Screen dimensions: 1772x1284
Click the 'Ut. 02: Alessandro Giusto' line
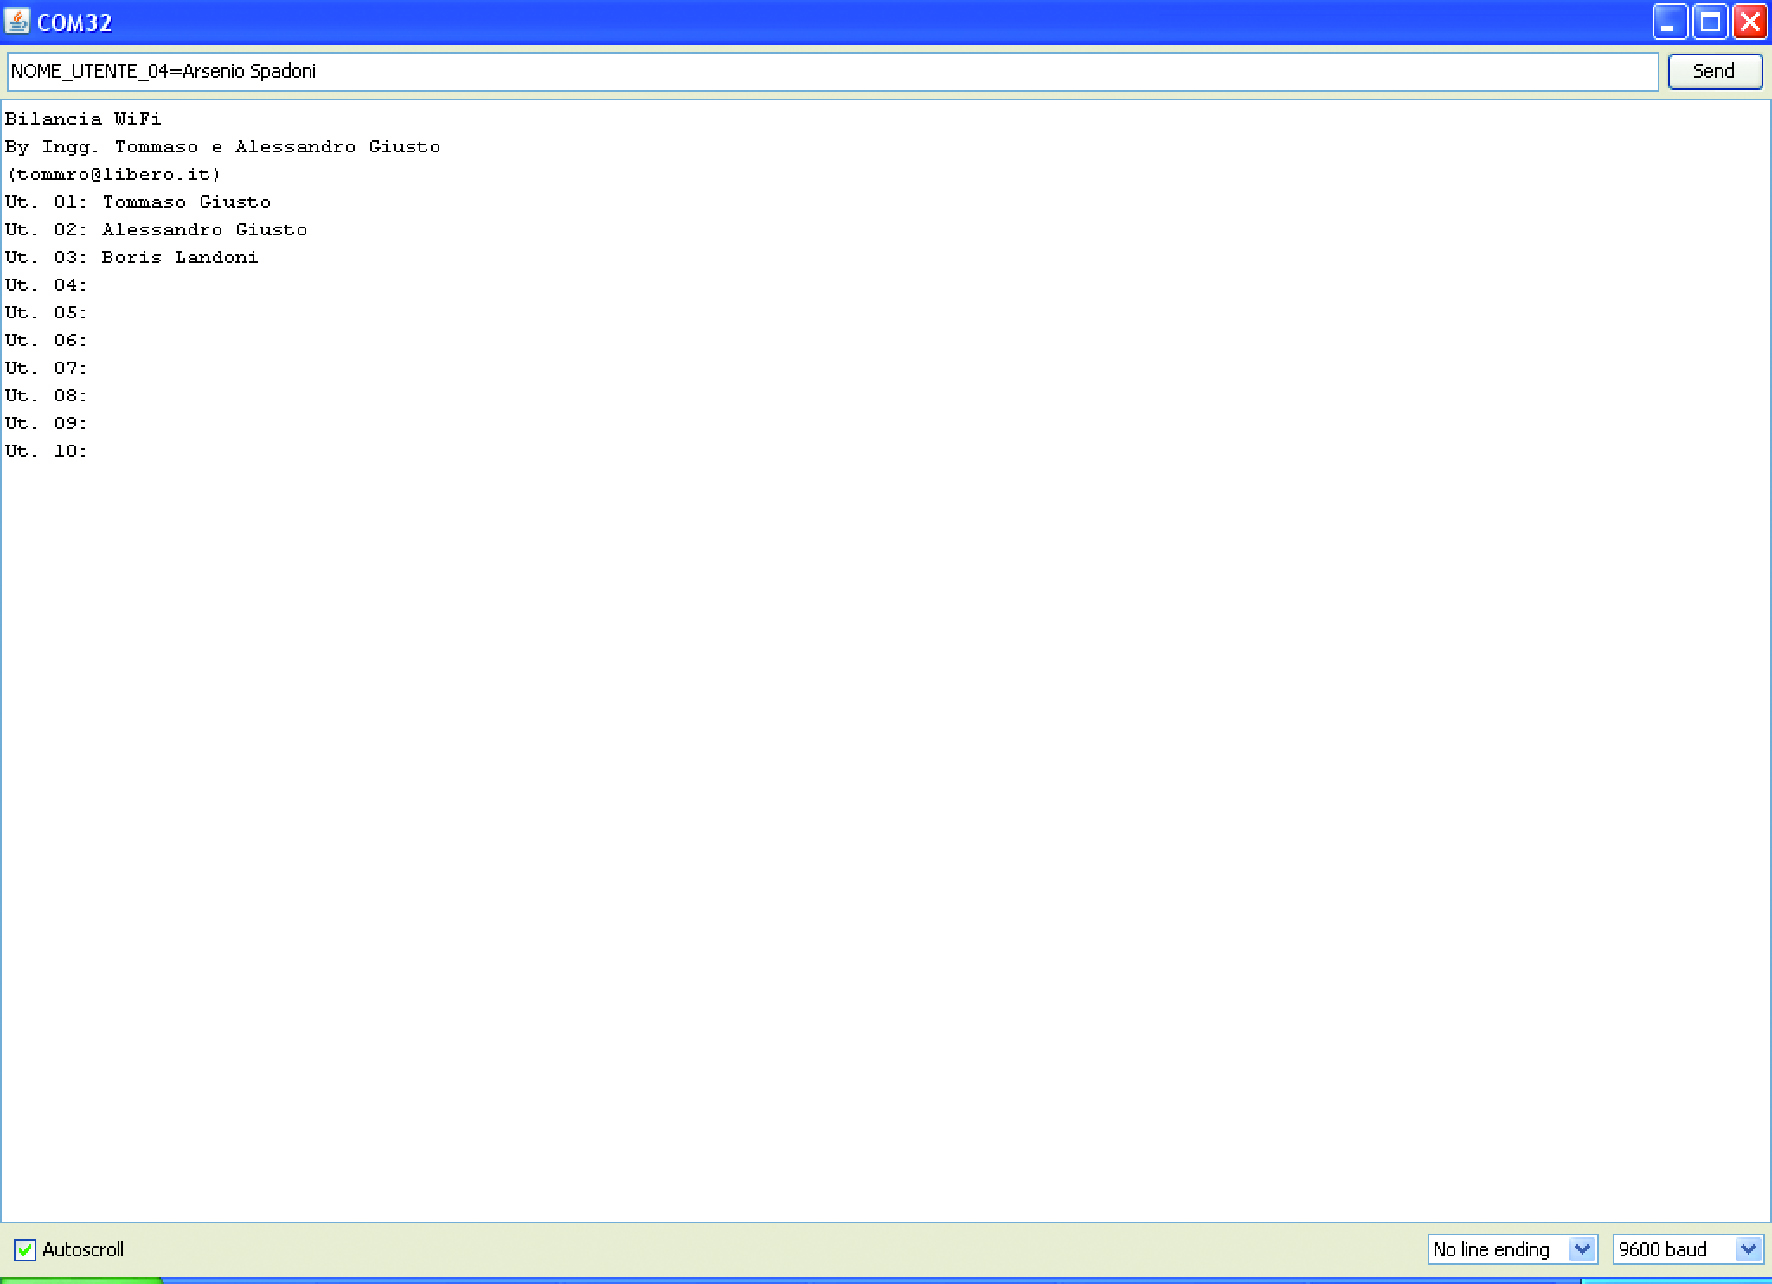tap(156, 230)
